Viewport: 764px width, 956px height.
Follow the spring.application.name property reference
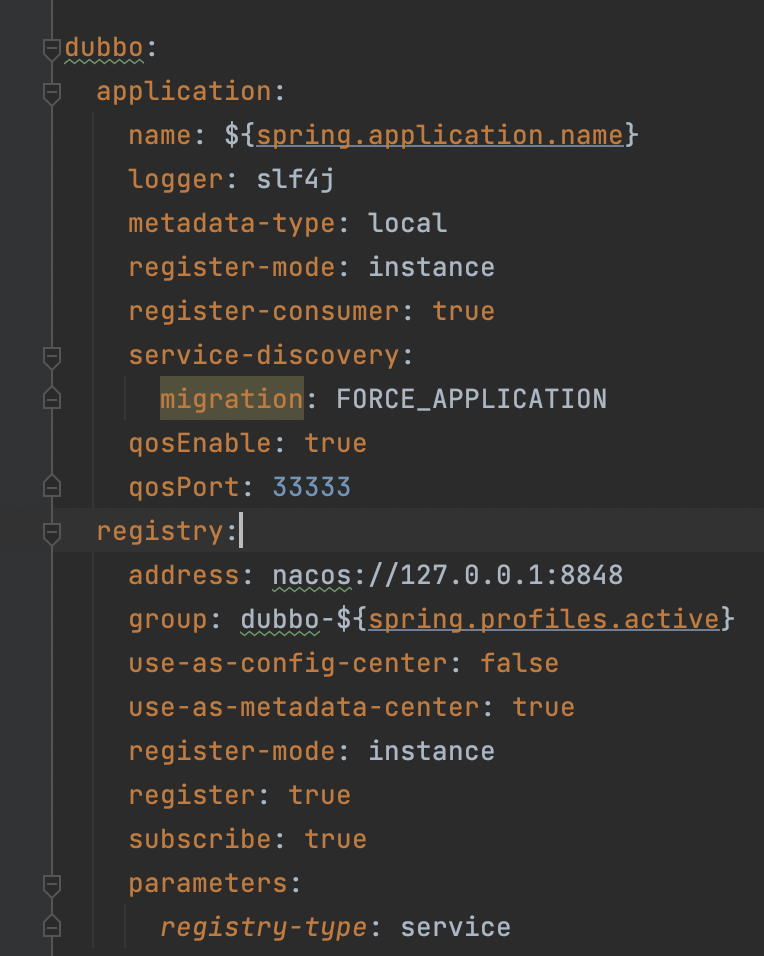click(x=440, y=135)
